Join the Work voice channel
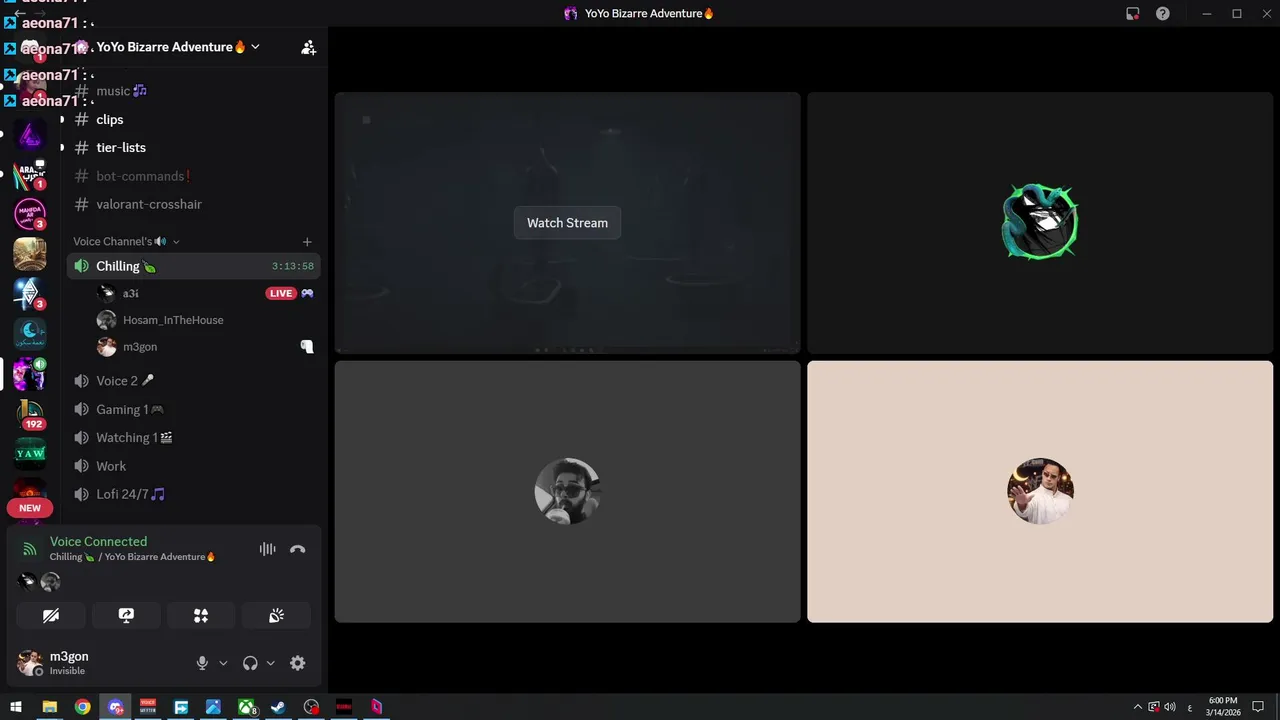This screenshot has height=720, width=1280. coord(194,466)
